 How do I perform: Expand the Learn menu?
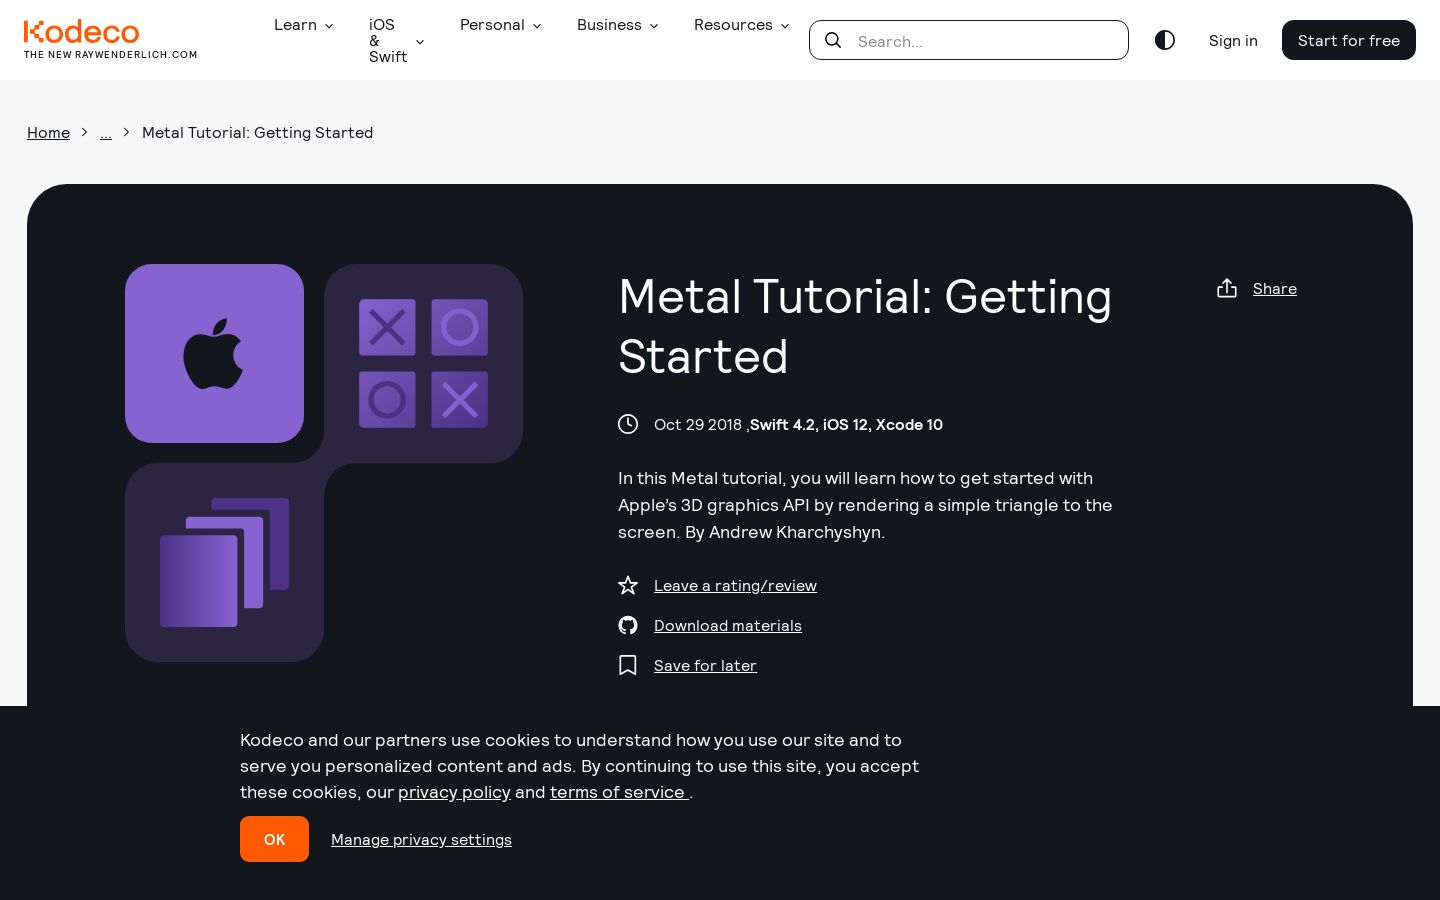click(303, 25)
